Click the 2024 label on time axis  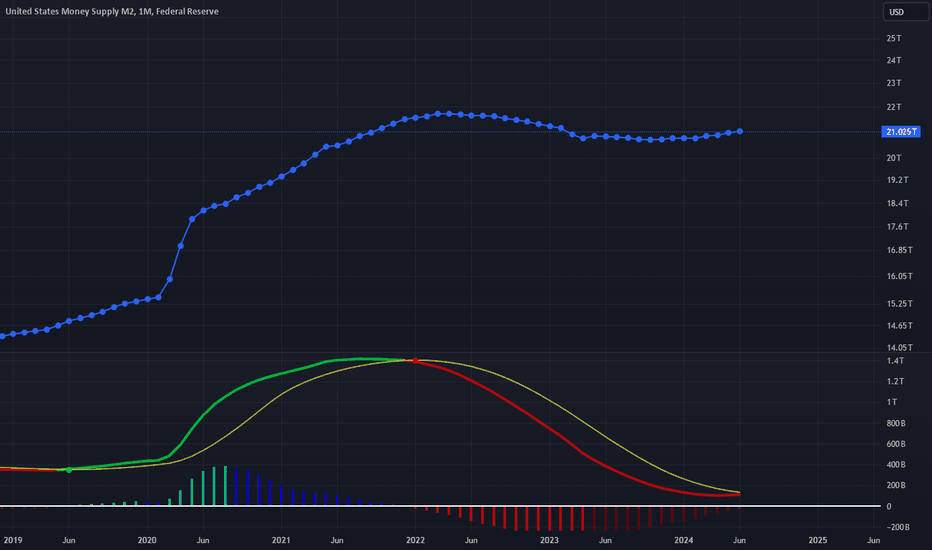(x=684, y=540)
